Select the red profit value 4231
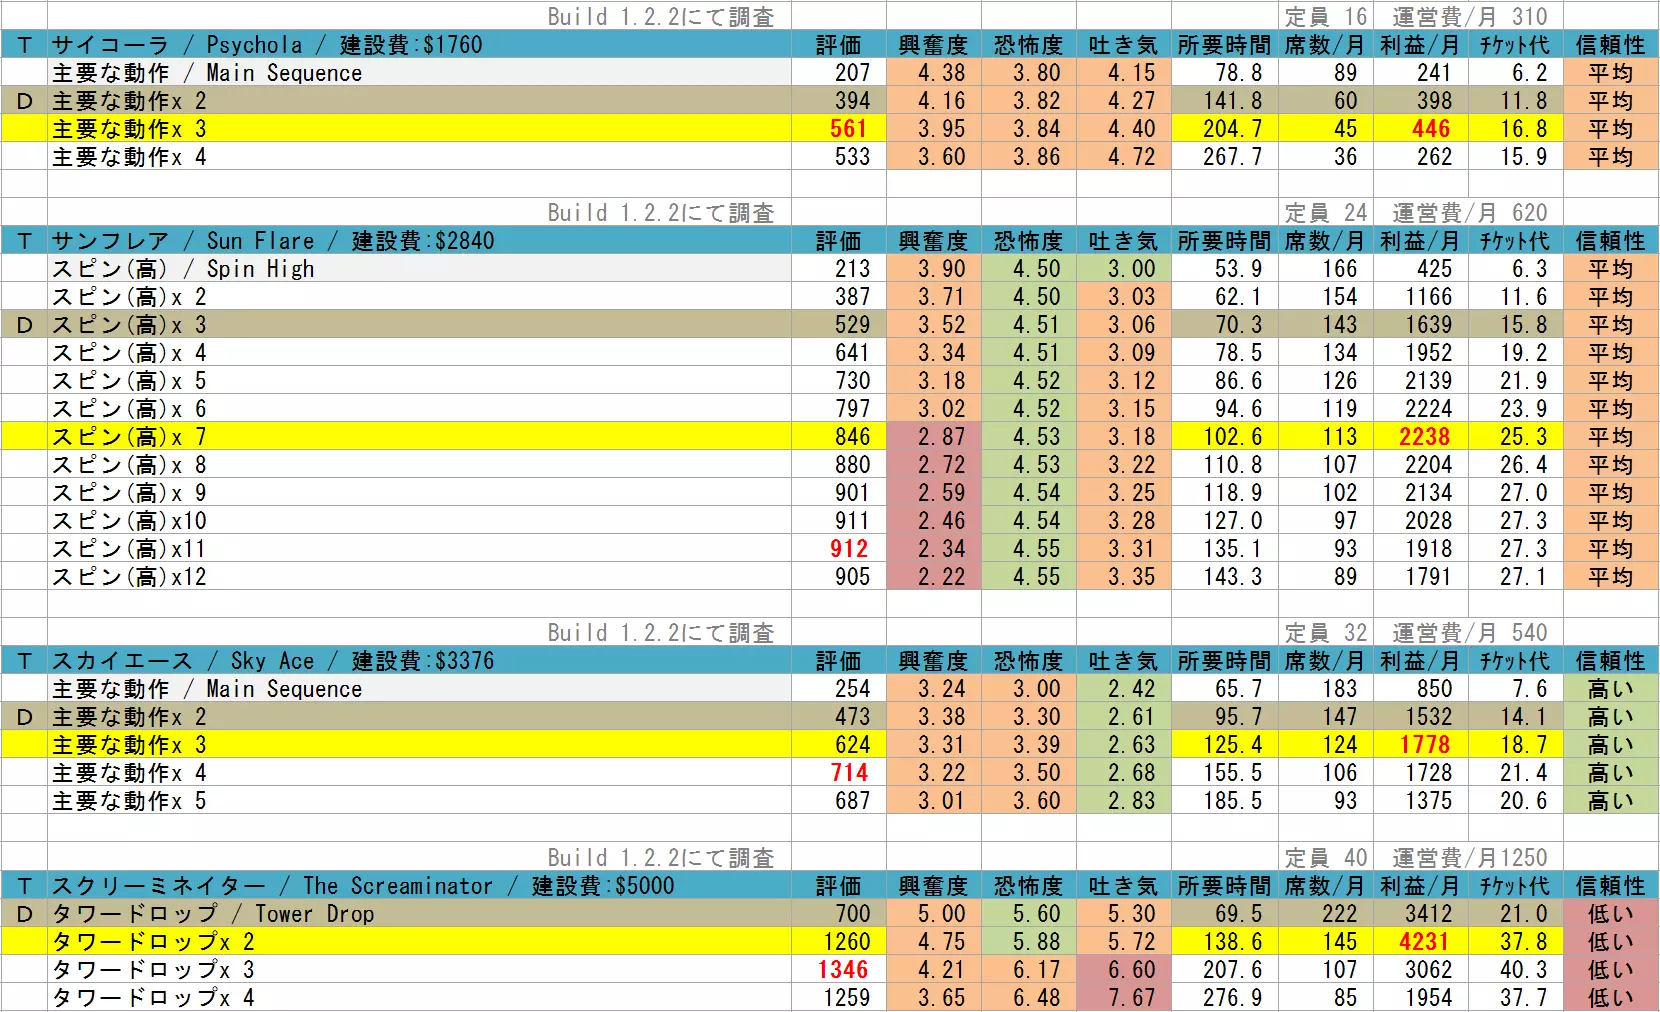1660x1012 pixels. (x=1424, y=942)
